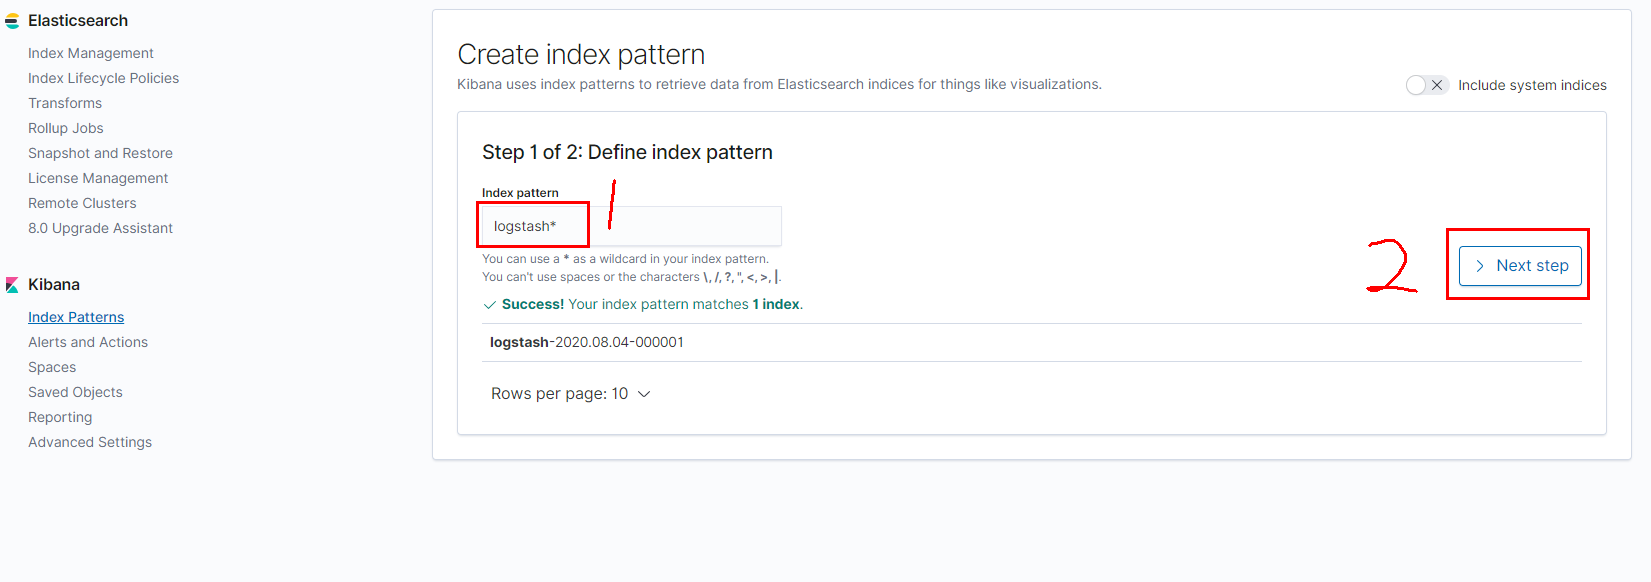Click the Kibana logo icon
Viewport: 1651px width, 582px height.
tap(12, 285)
